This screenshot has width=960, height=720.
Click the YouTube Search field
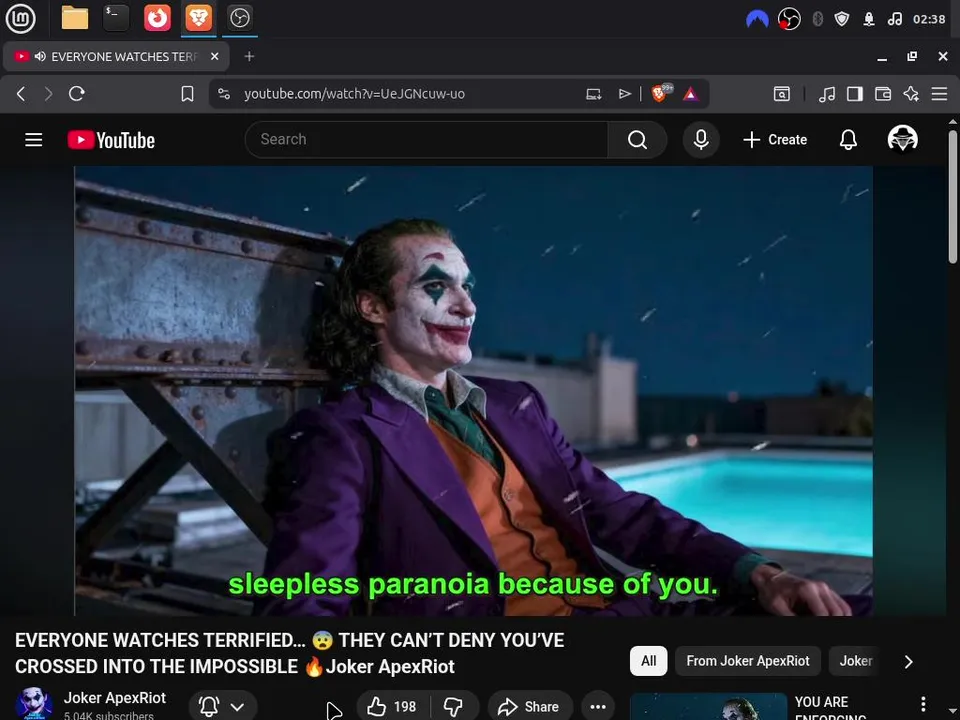tap(427, 140)
